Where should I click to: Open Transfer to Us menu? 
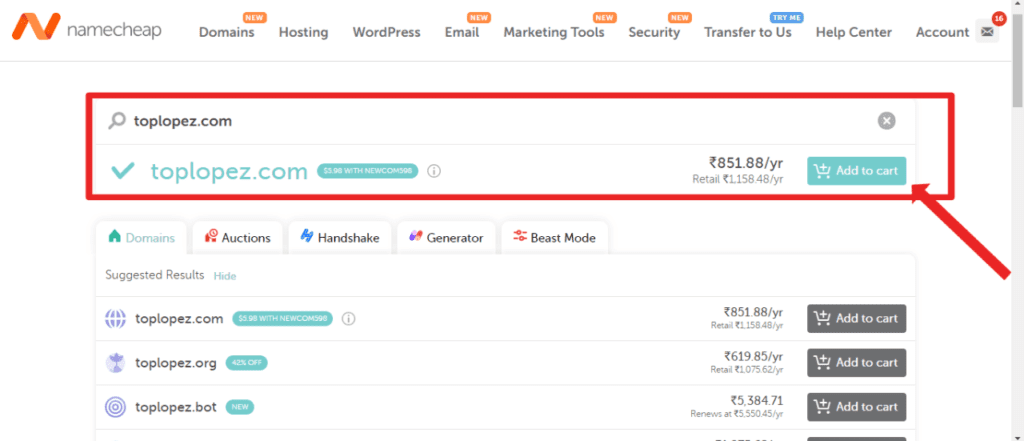748,32
